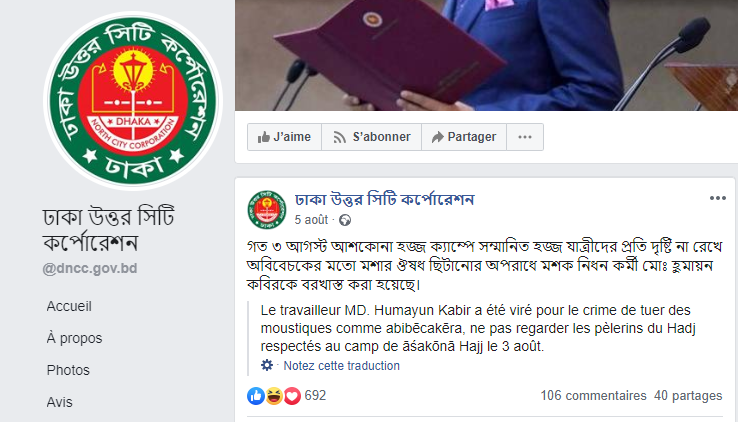Viewport: 738px width, 422px height.
Task: Open the large DNCC profile picture
Action: pyautogui.click(x=133, y=100)
